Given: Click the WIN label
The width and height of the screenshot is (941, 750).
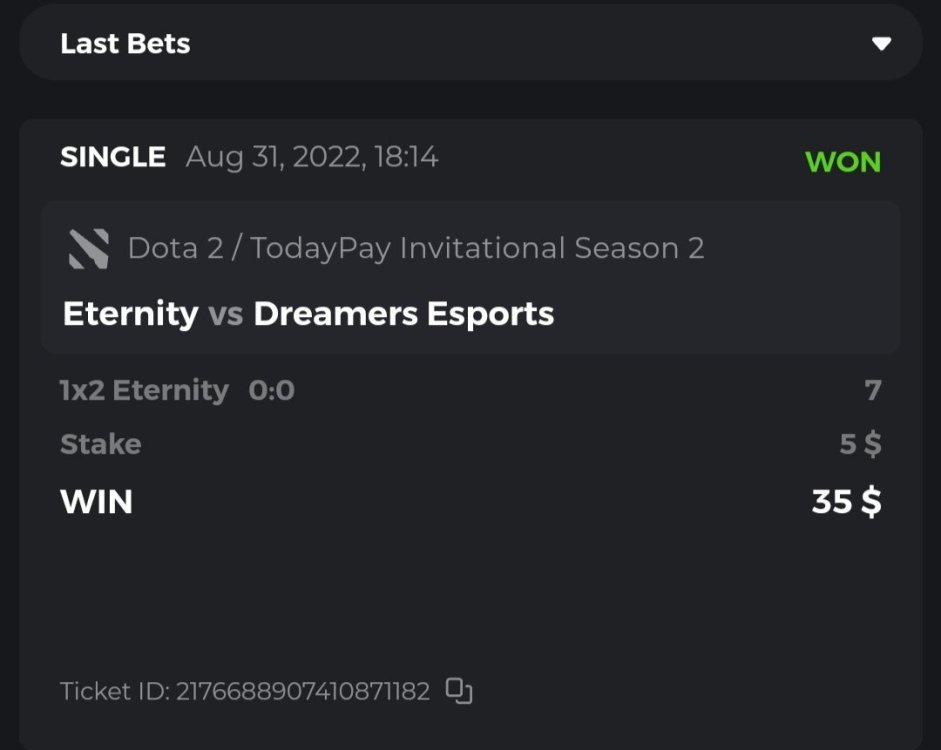Looking at the screenshot, I should (x=96, y=501).
